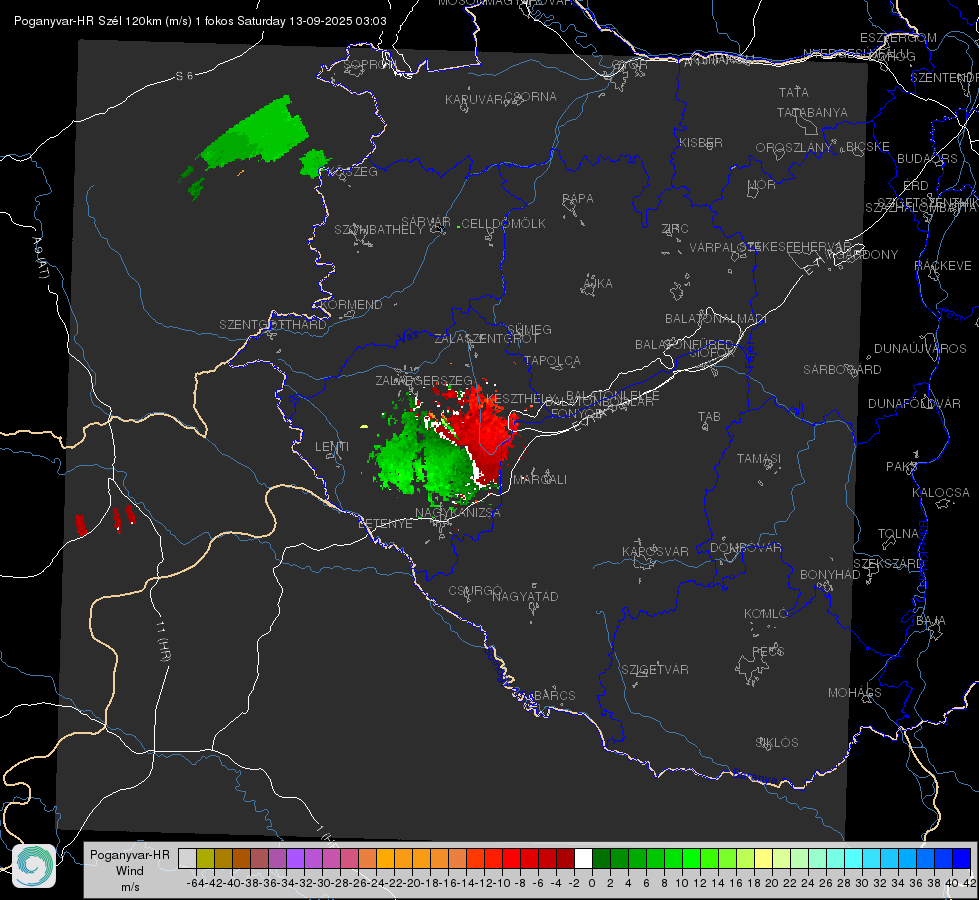Click the TAPOLCA town label
The image size is (979, 900).
tap(552, 360)
